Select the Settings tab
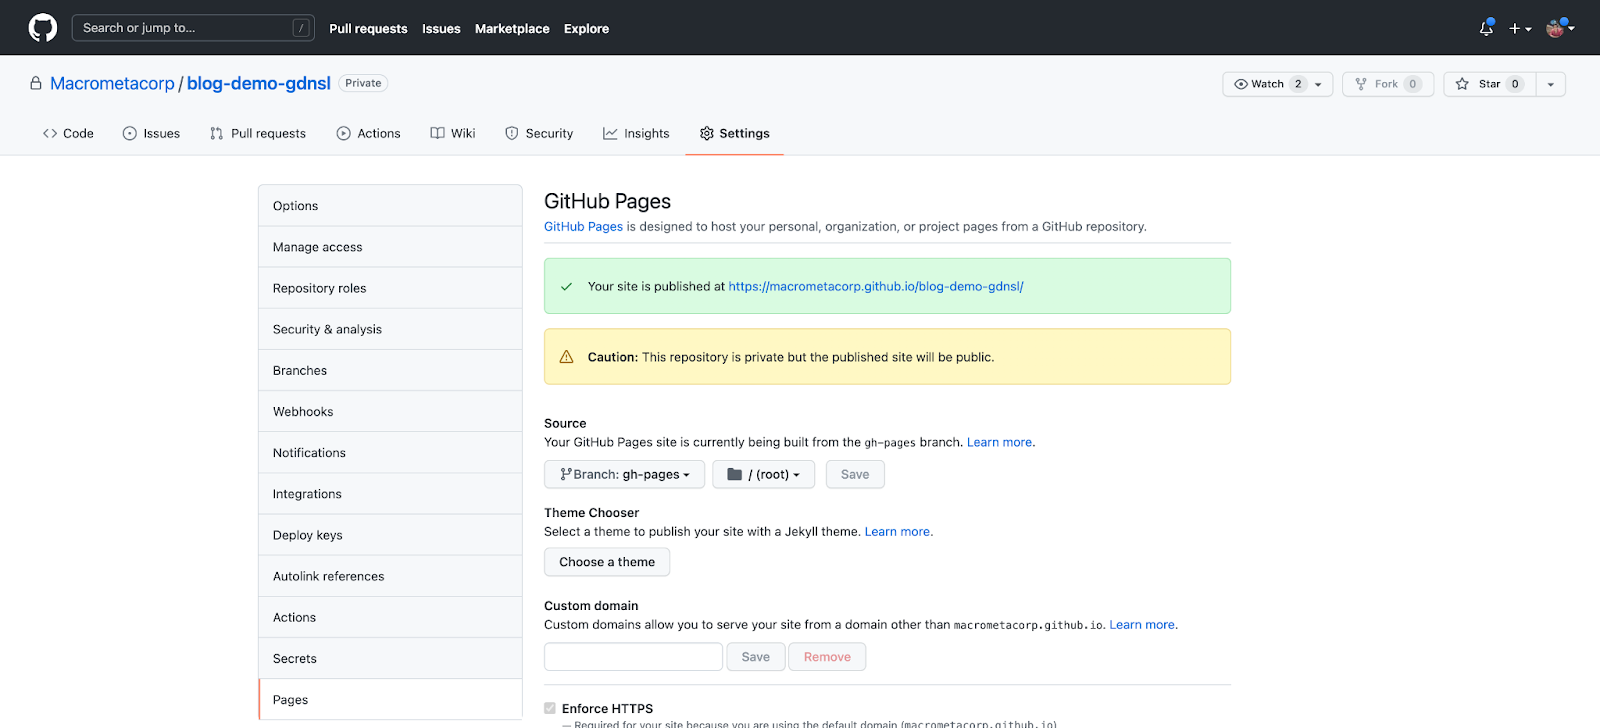Viewport: 1600px width, 728px height. (x=734, y=133)
